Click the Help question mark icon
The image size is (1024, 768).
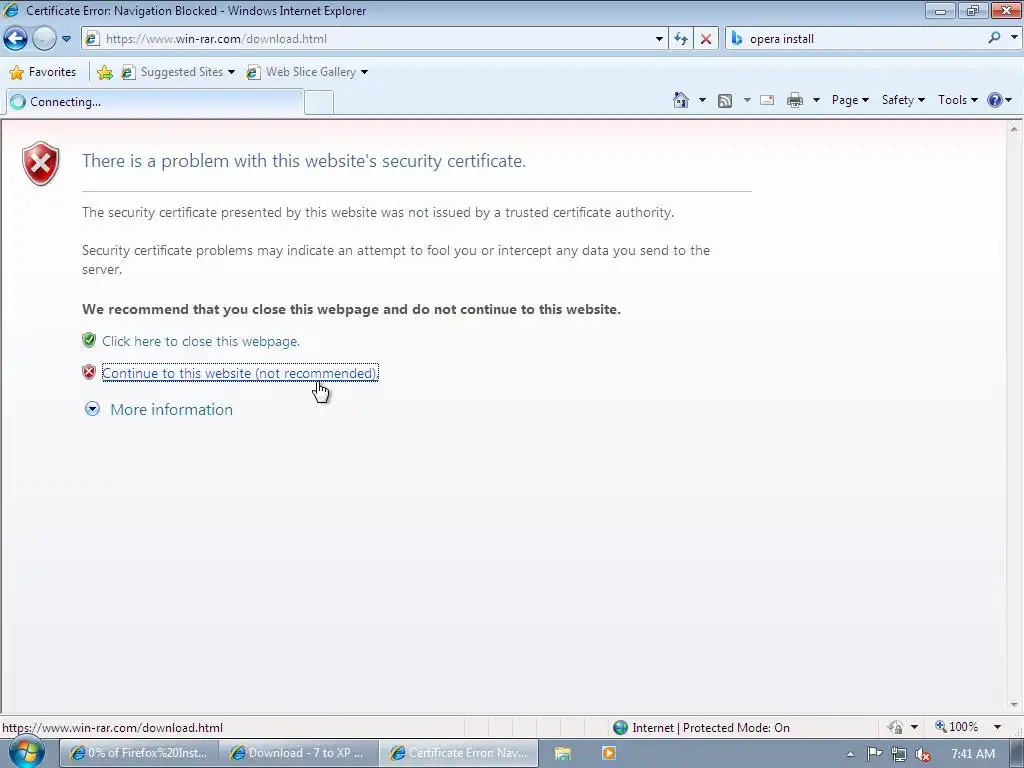pyautogui.click(x=995, y=100)
